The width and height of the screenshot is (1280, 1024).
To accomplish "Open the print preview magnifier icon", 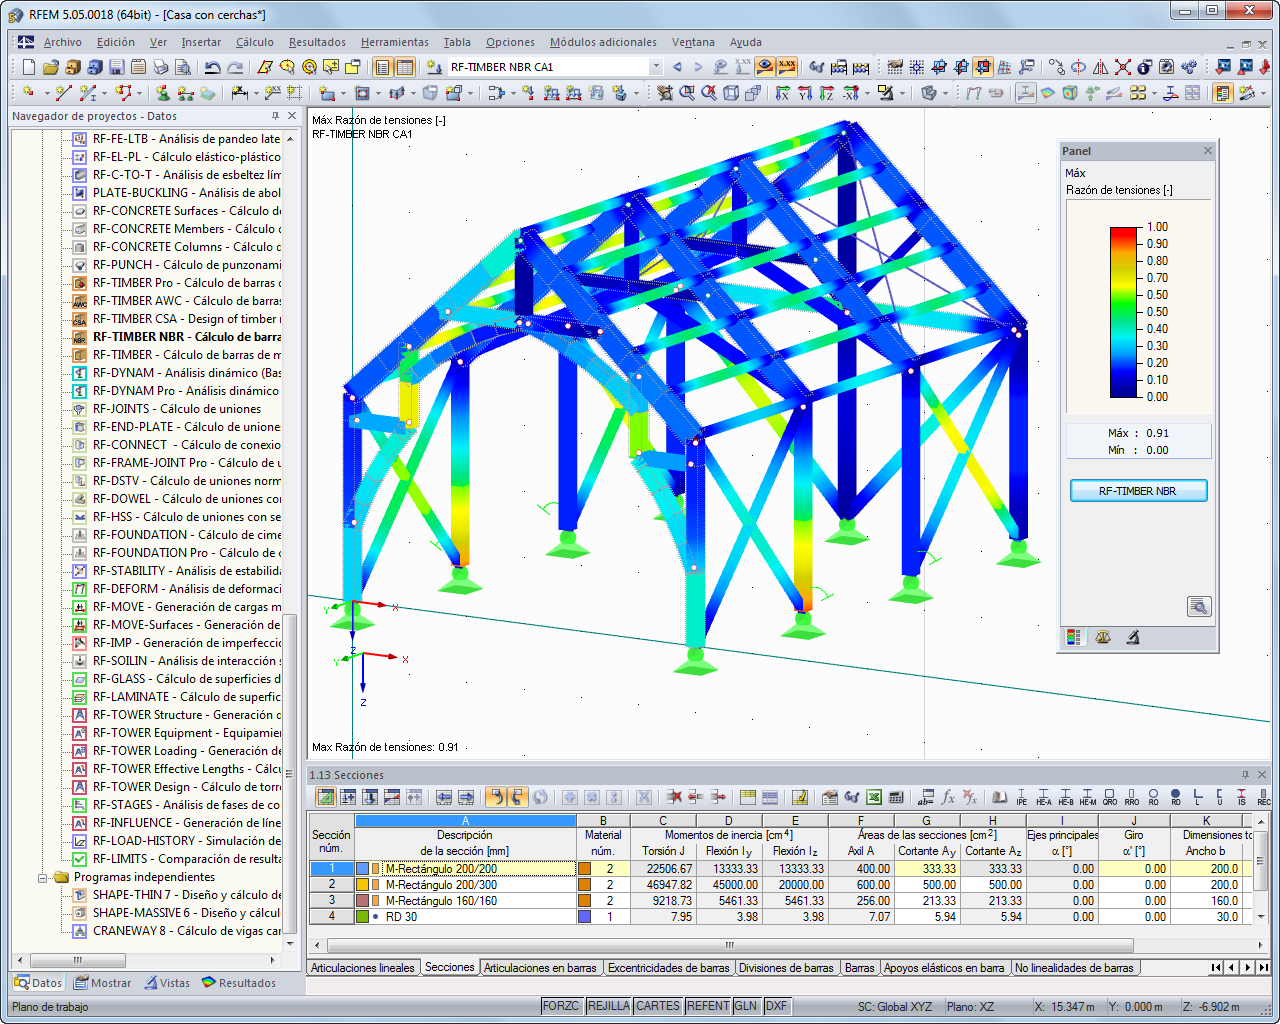I will (182, 67).
